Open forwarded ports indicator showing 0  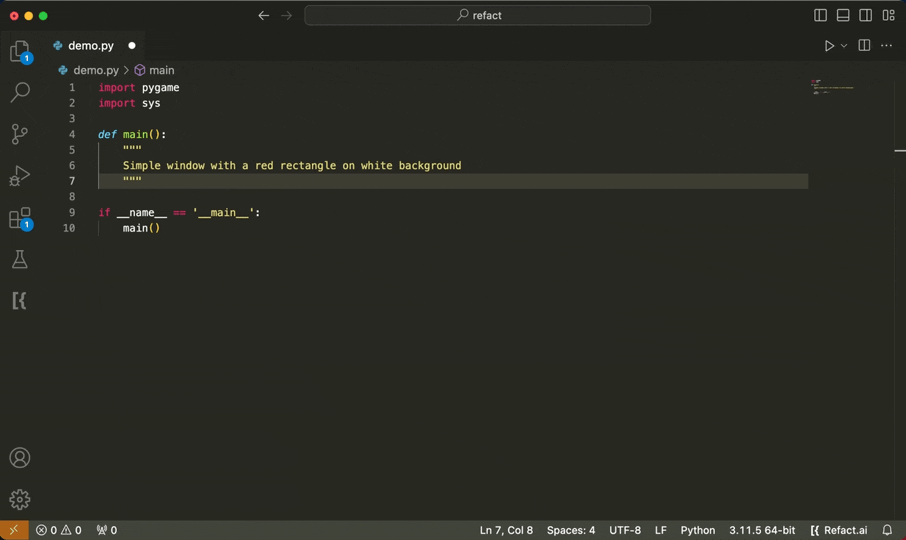[x=107, y=530]
